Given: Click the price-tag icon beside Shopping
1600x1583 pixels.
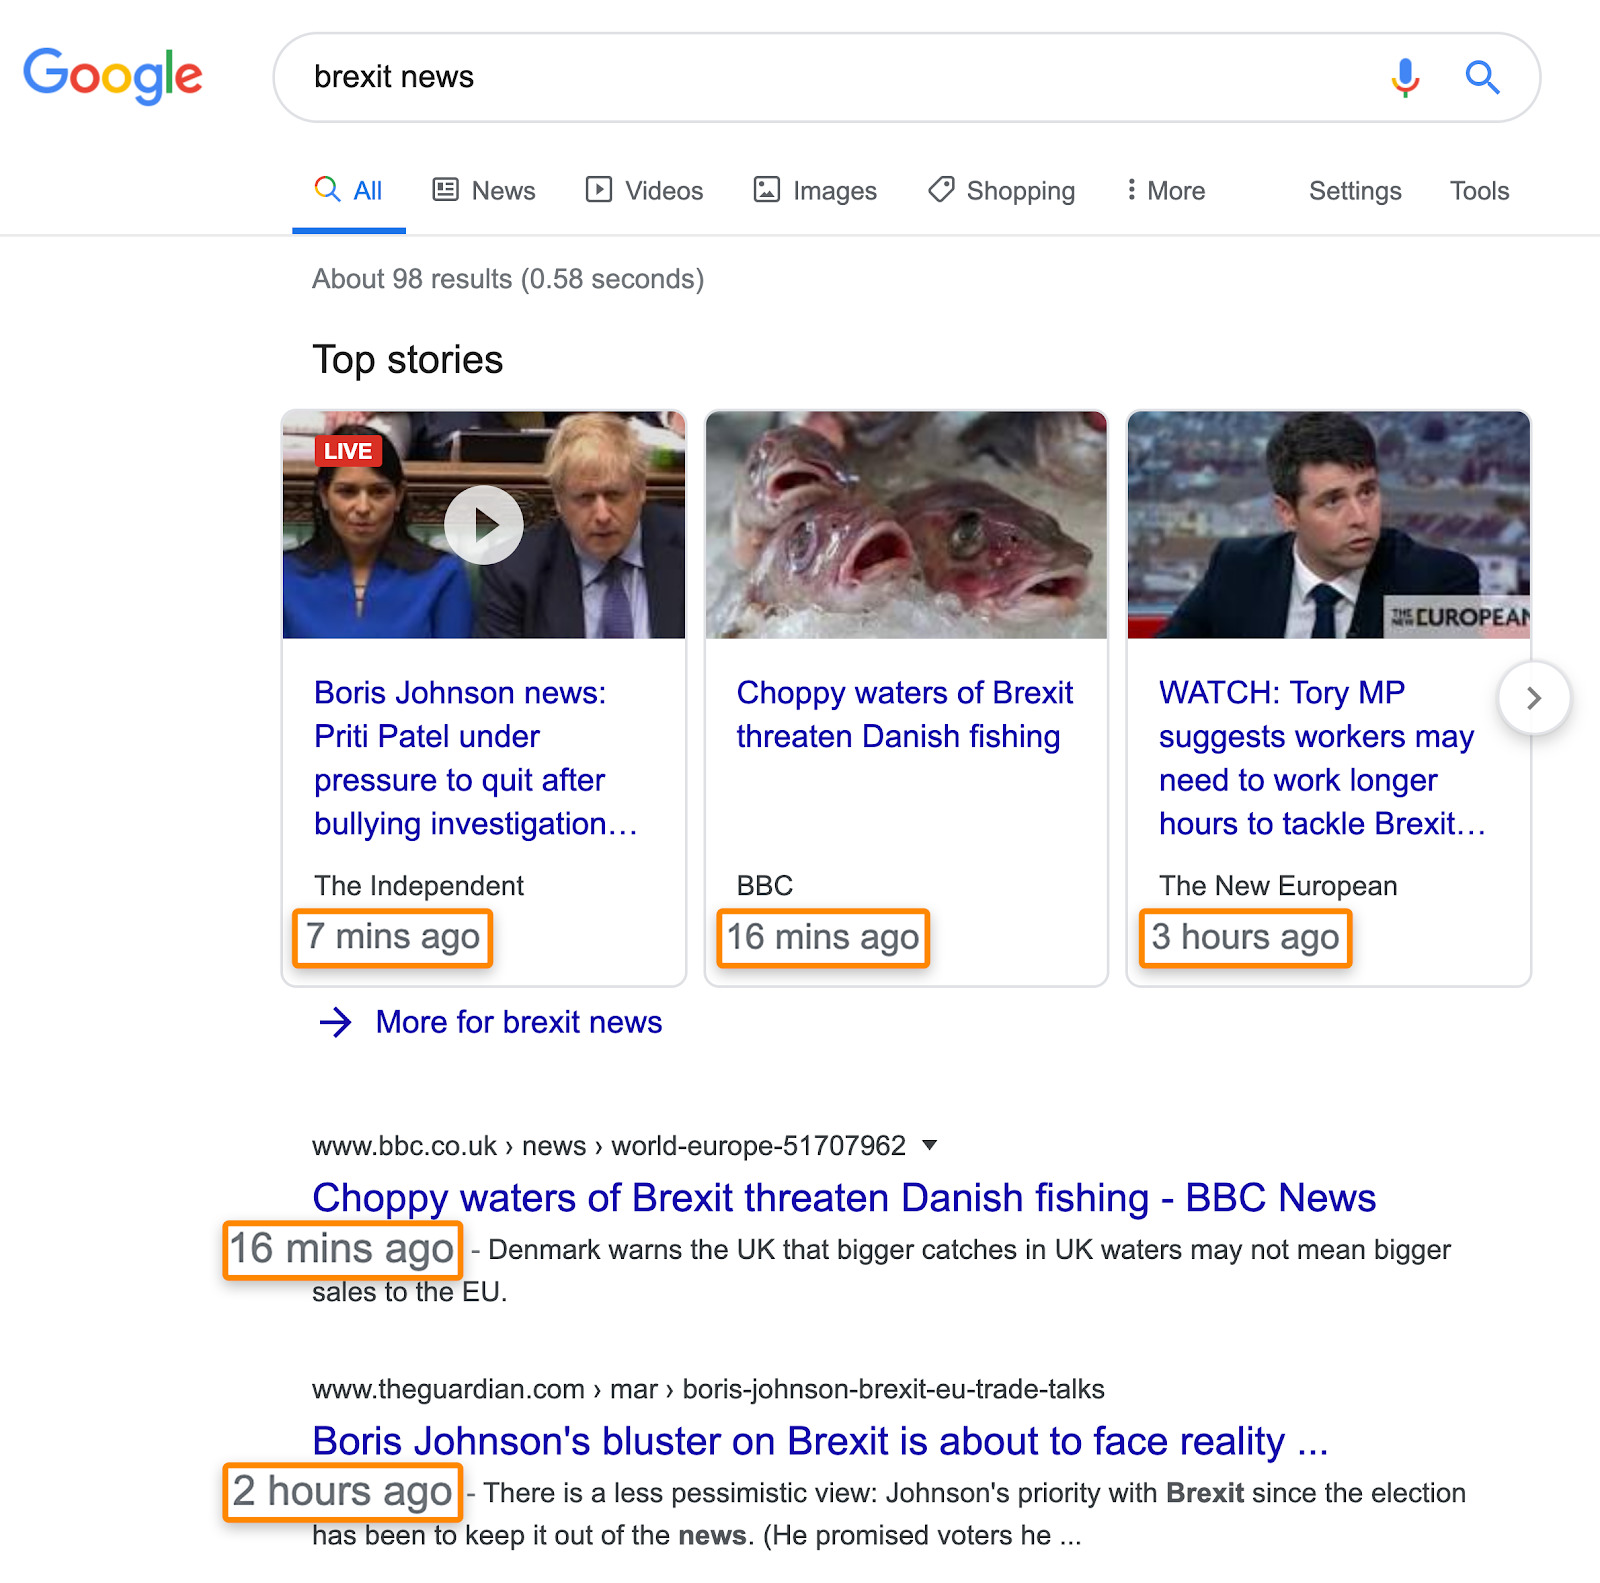Looking at the screenshot, I should point(940,189).
